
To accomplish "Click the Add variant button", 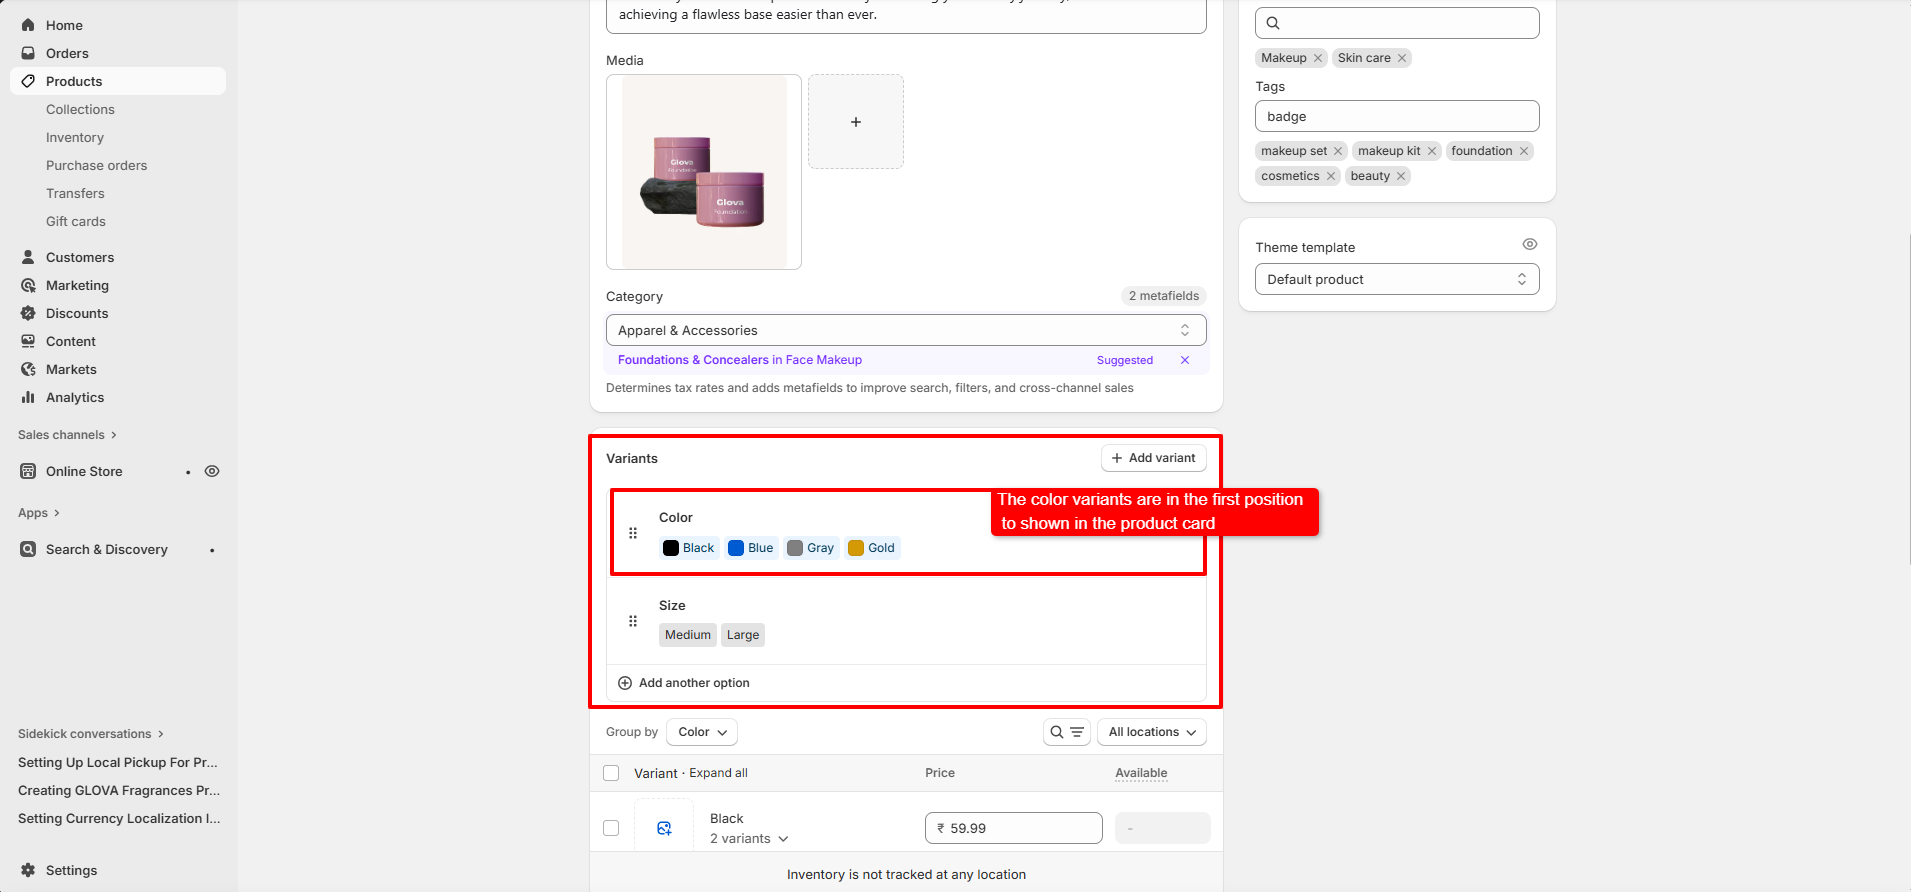I will click(x=1153, y=458).
